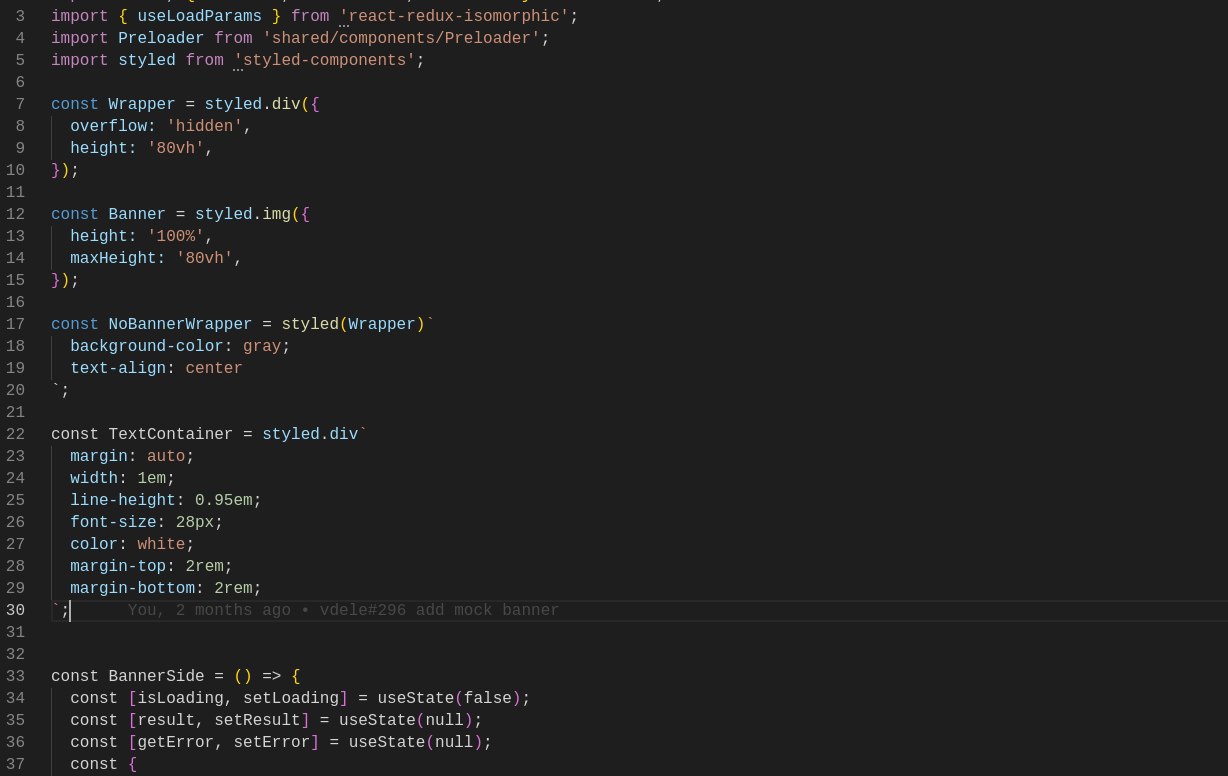Click the 'auto' margin value
The image size is (1228, 776).
(x=166, y=456)
